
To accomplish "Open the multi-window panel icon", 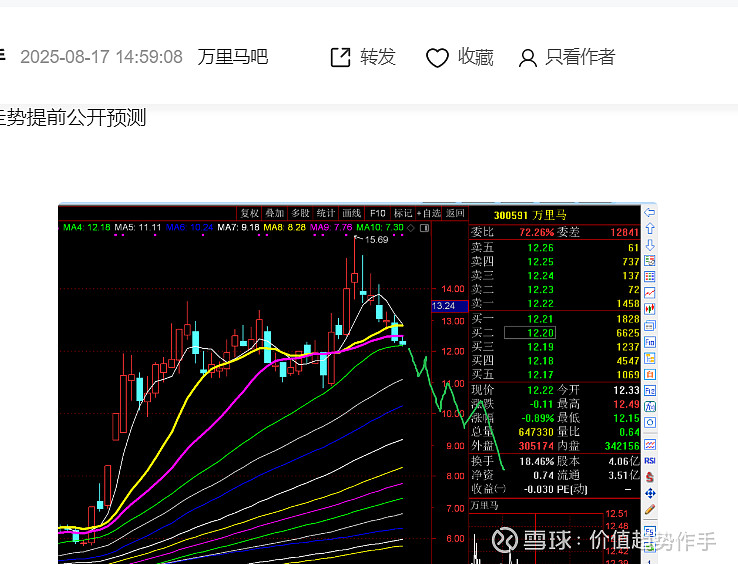I will (x=650, y=325).
